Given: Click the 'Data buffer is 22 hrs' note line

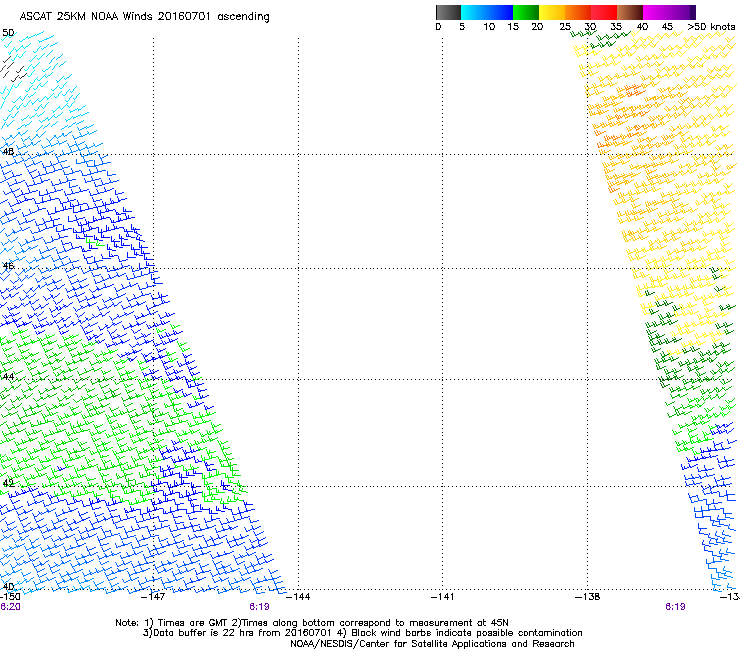Looking at the screenshot, I should pos(362,633).
